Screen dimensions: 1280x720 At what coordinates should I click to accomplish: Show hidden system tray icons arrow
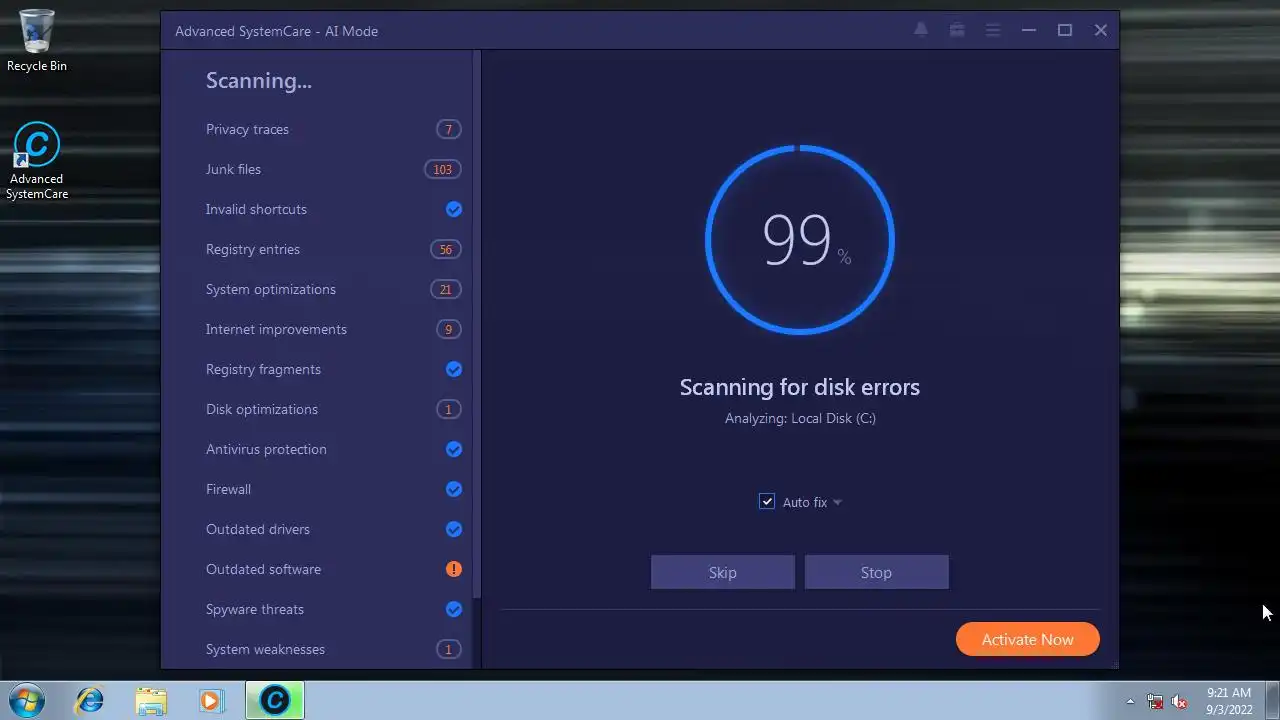[1130, 701]
